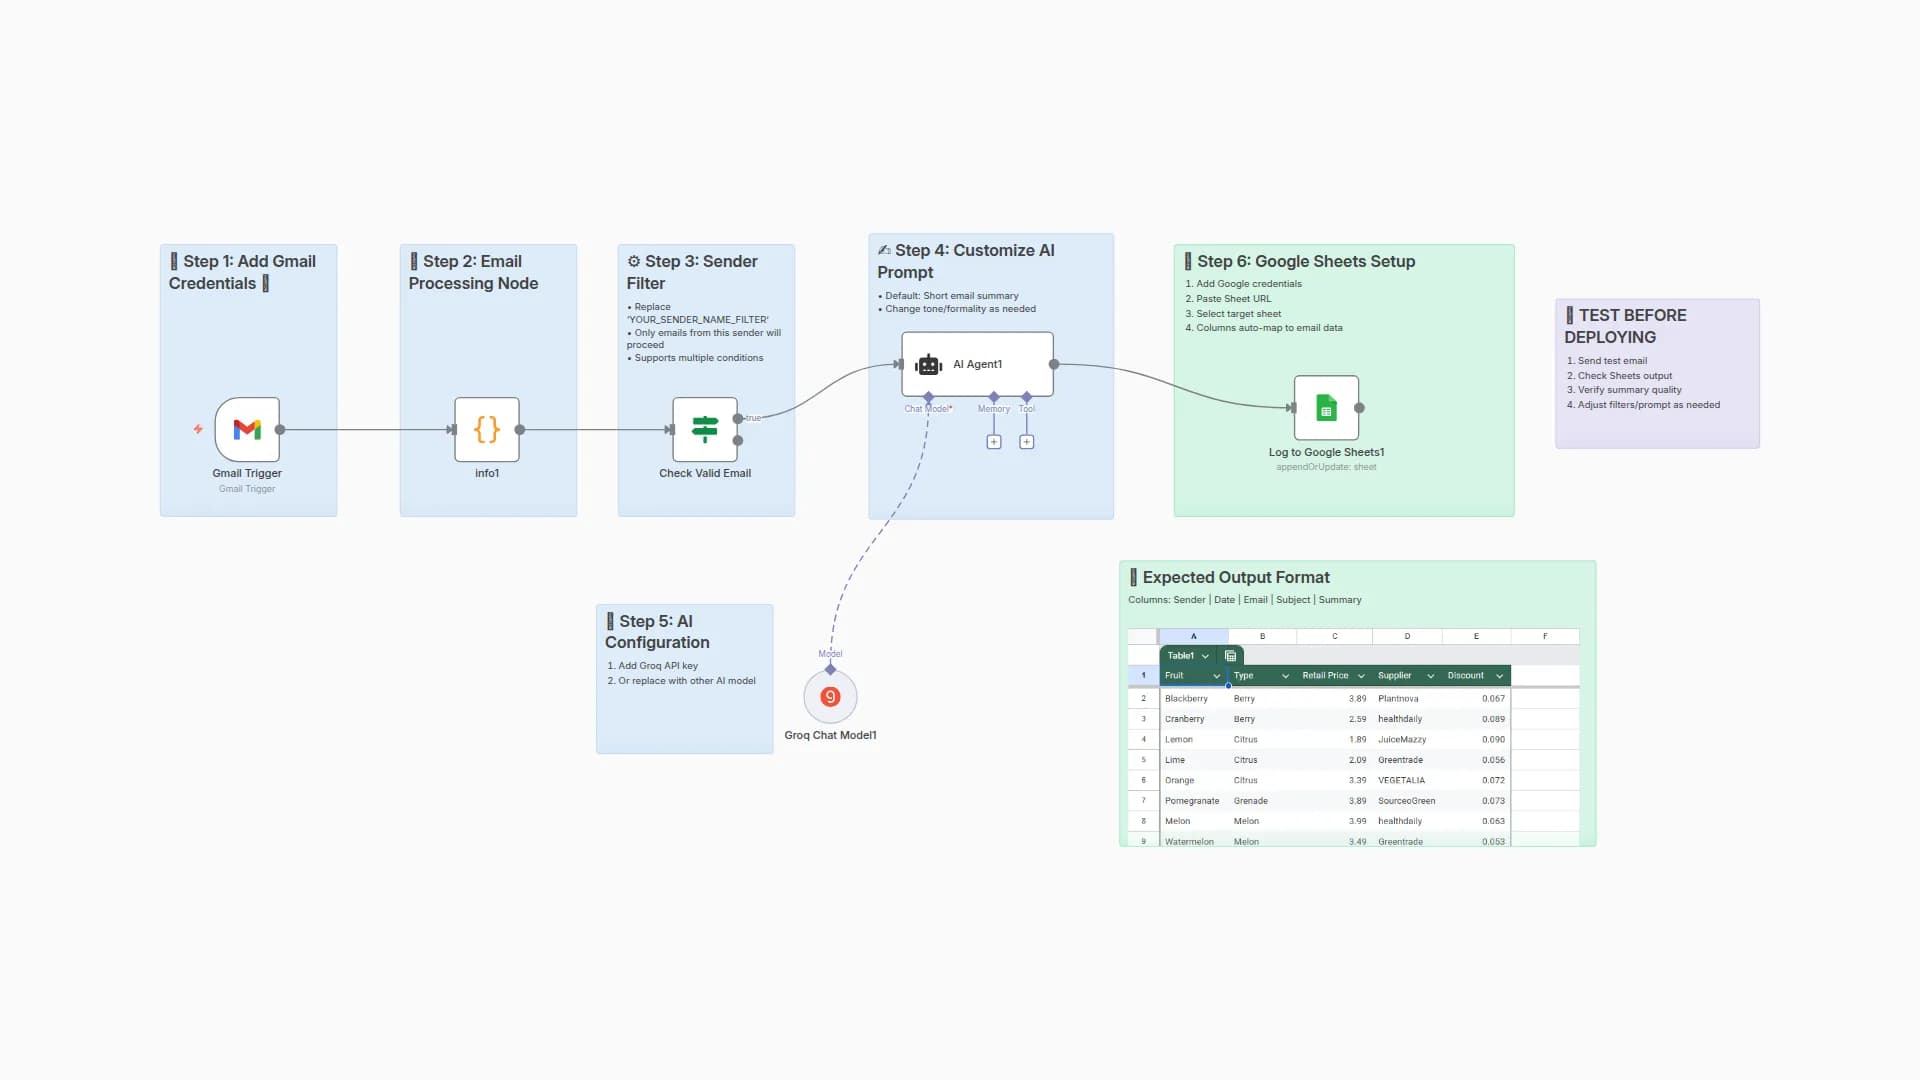
Task: Select the info1 code node icon
Action: (487, 429)
